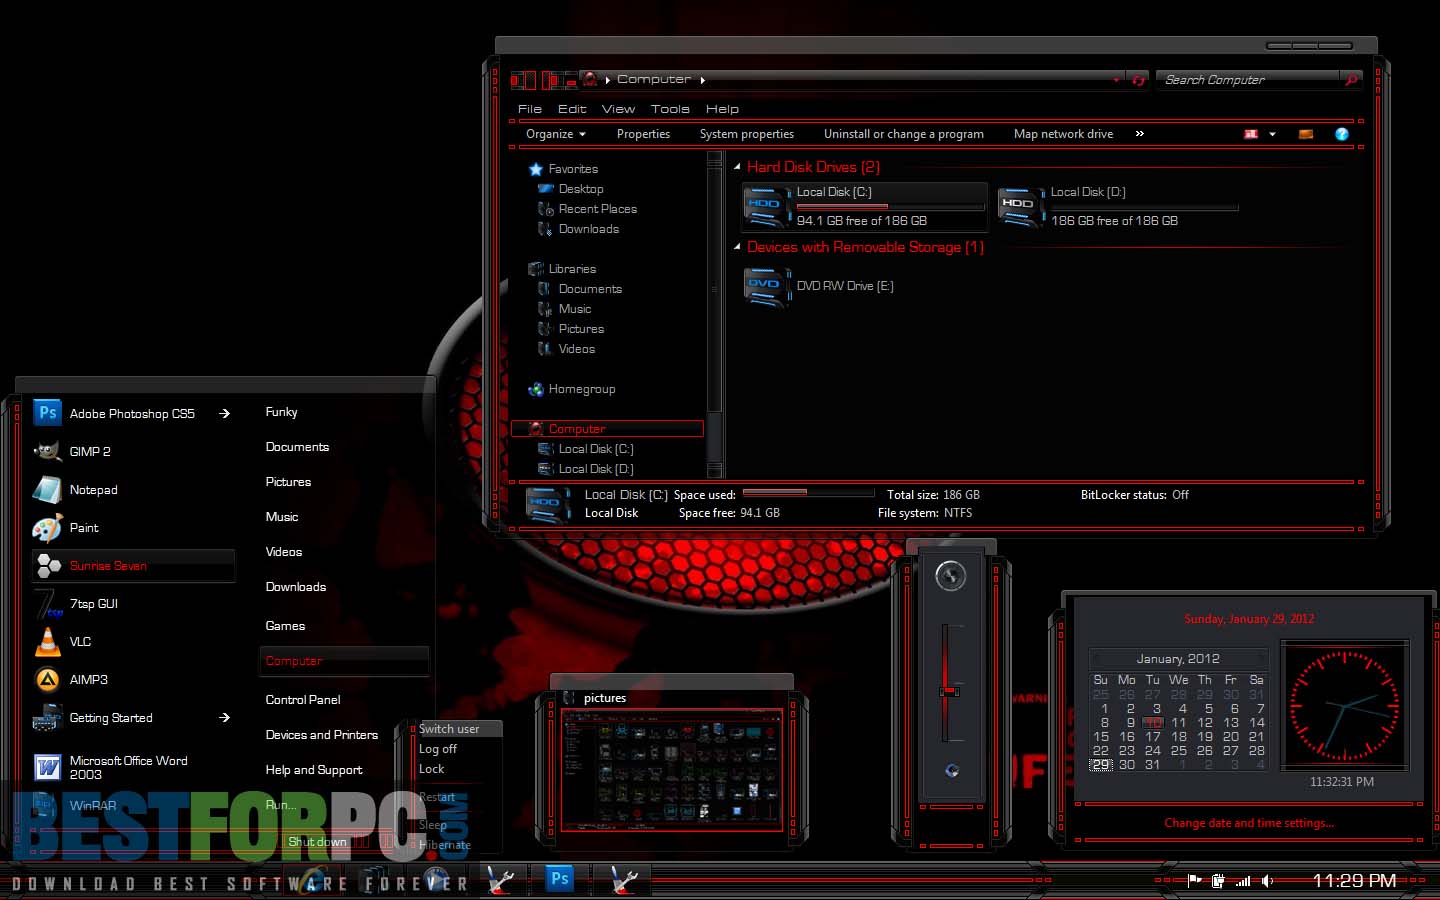Click the speaker volume tray icon

[1267, 881]
